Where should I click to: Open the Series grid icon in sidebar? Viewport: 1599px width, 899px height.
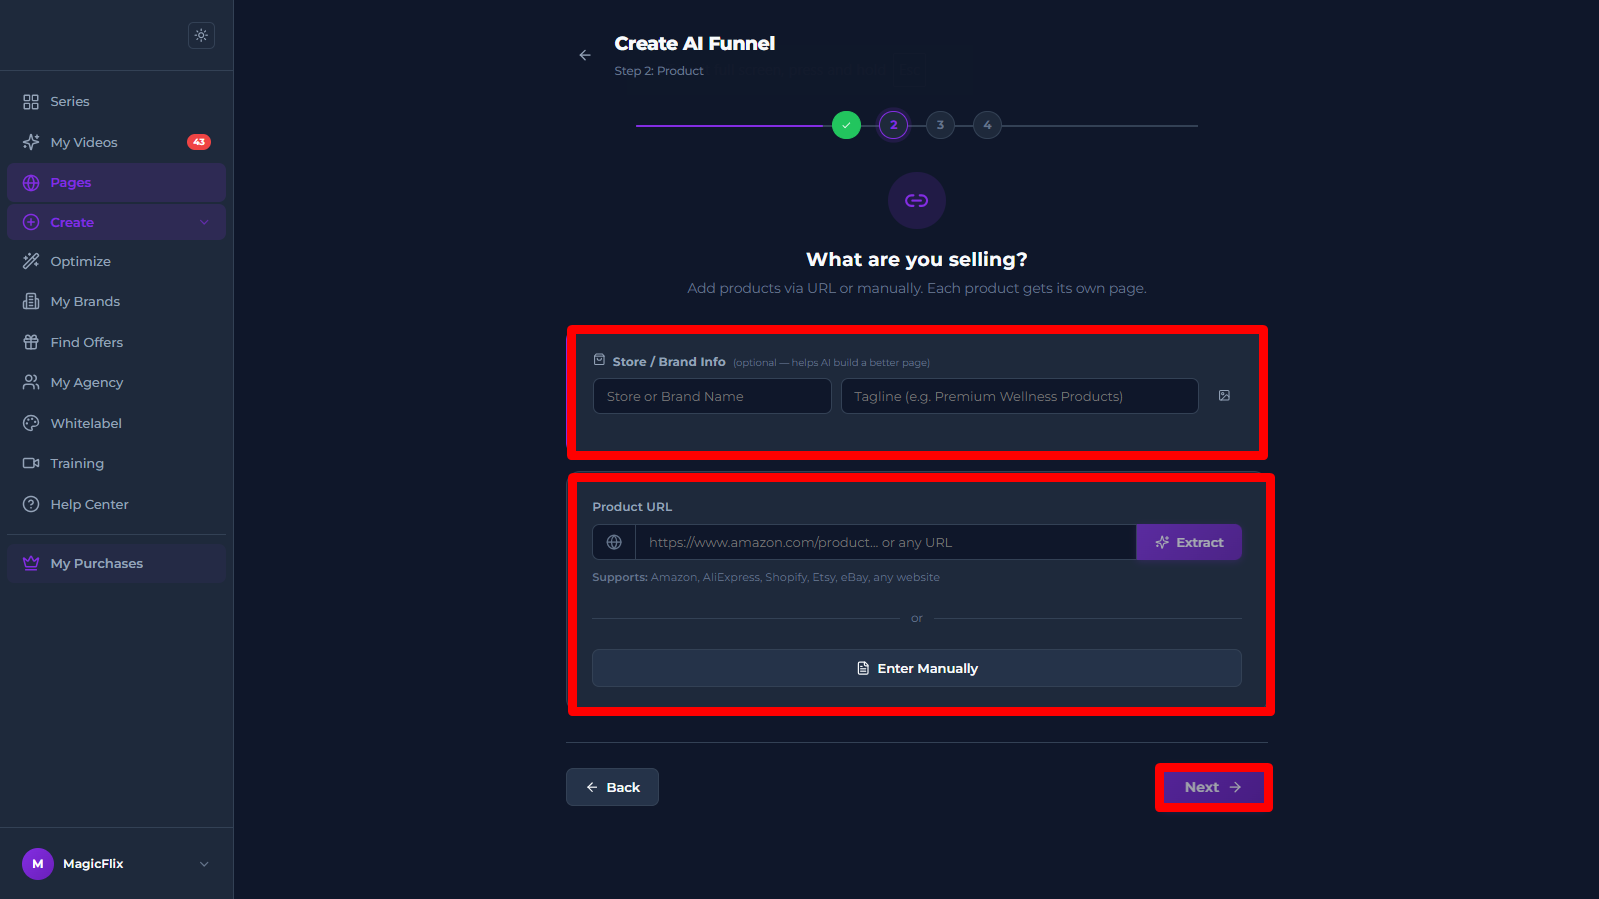click(x=31, y=102)
